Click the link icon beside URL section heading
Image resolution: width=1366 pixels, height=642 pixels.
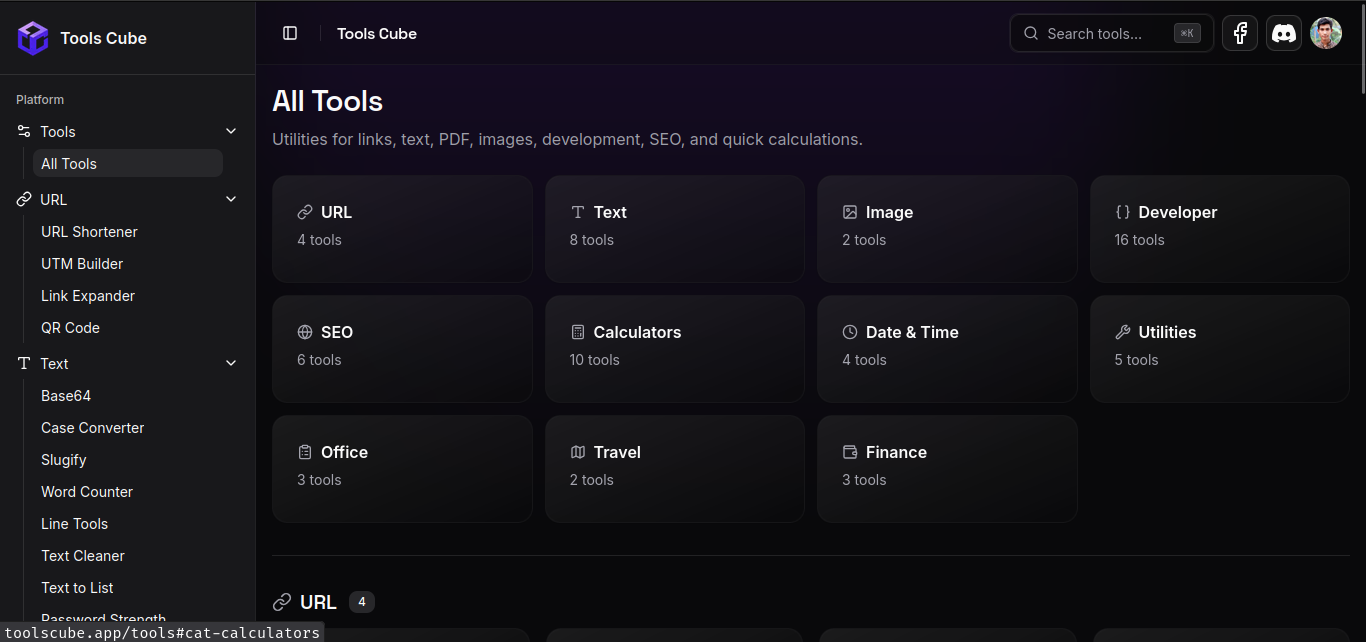coord(282,602)
